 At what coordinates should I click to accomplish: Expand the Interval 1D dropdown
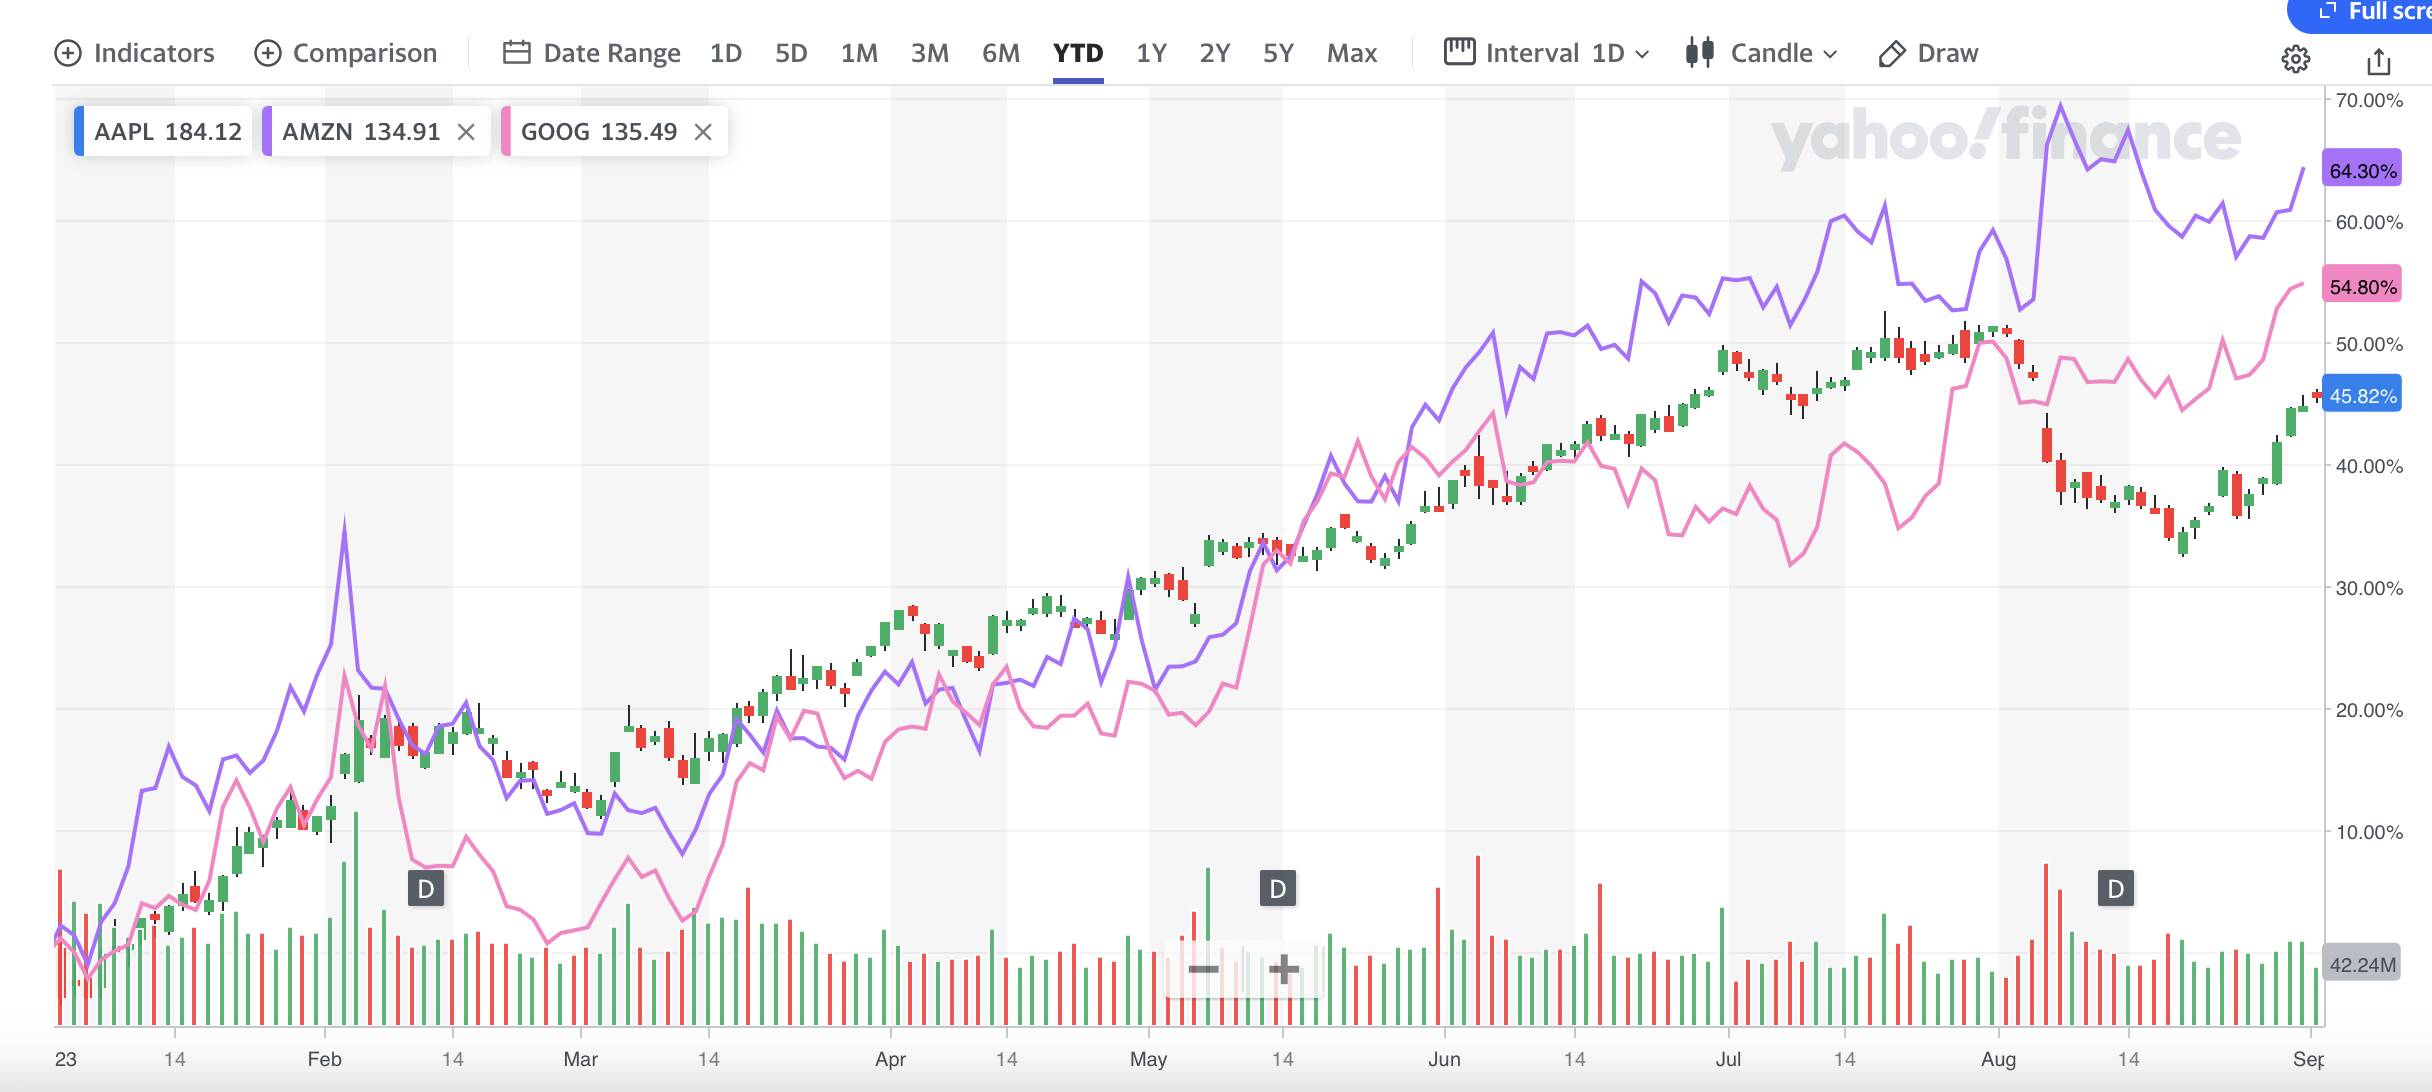(1546, 53)
